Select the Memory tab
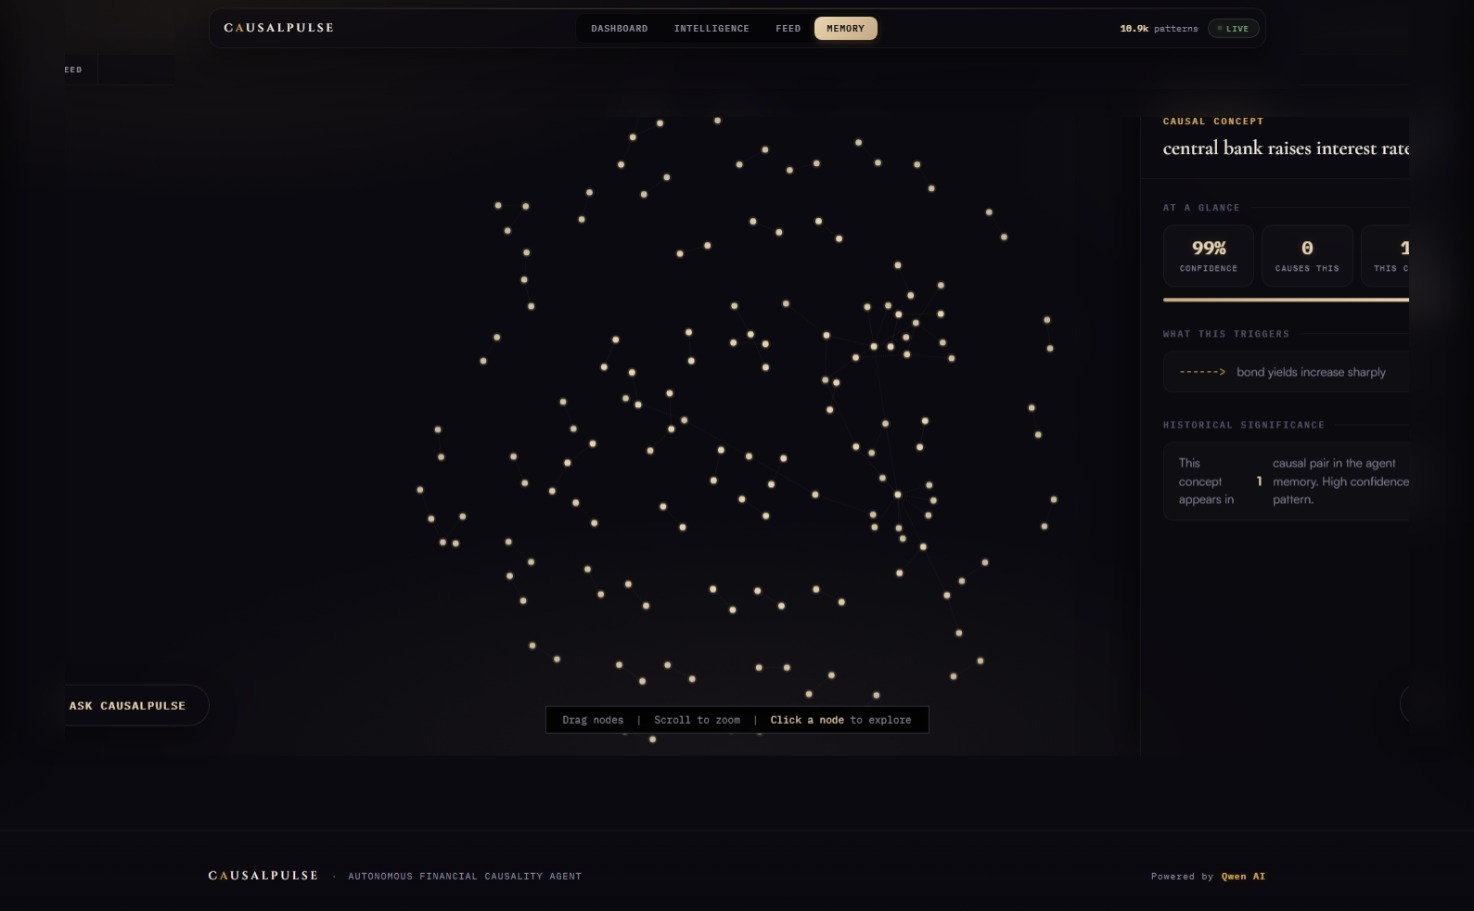The height and width of the screenshot is (911, 1474). (x=845, y=29)
